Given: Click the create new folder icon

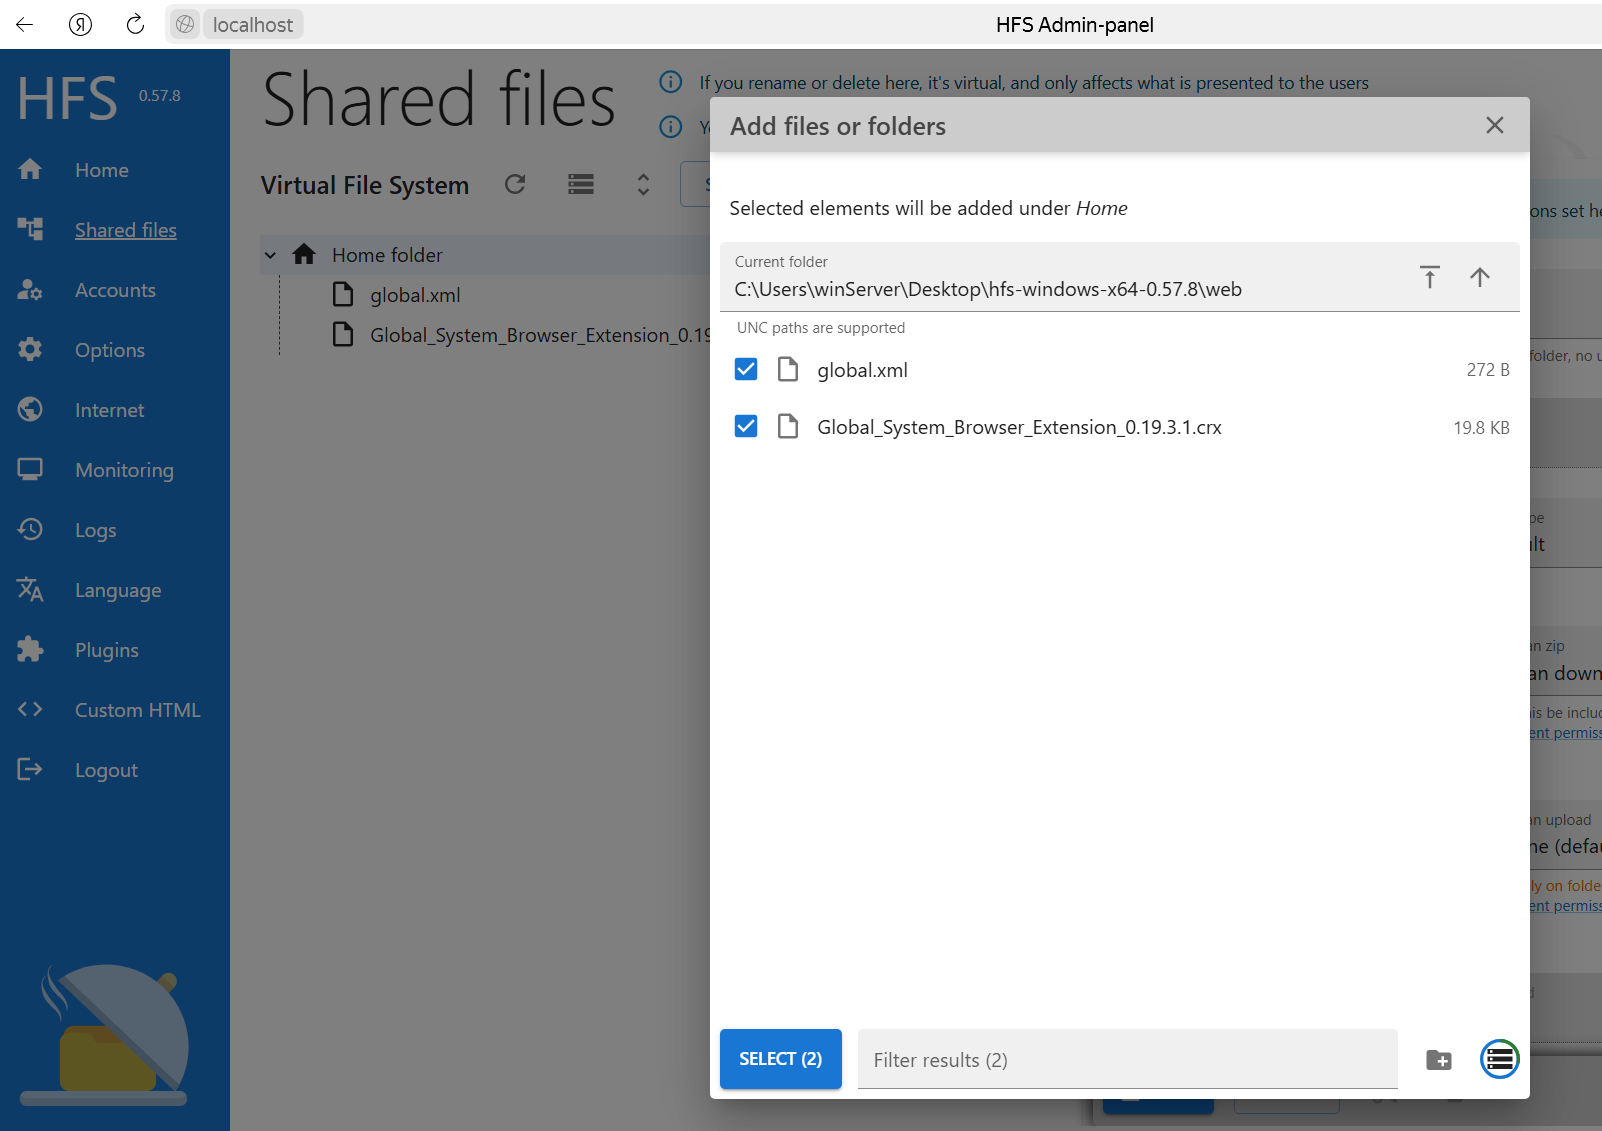Looking at the screenshot, I should coord(1438,1060).
